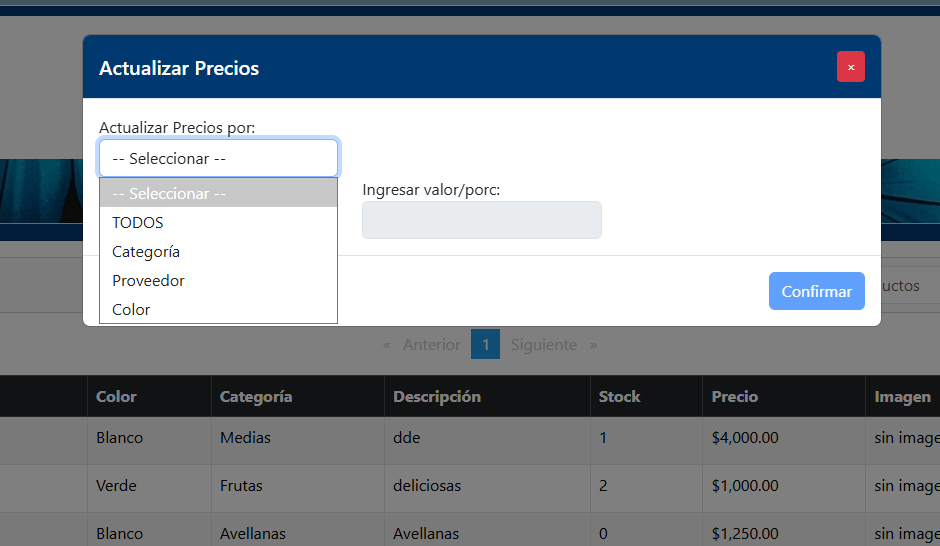This screenshot has height=546, width=940.
Task: Click the Stock column header
Action: tap(619, 397)
